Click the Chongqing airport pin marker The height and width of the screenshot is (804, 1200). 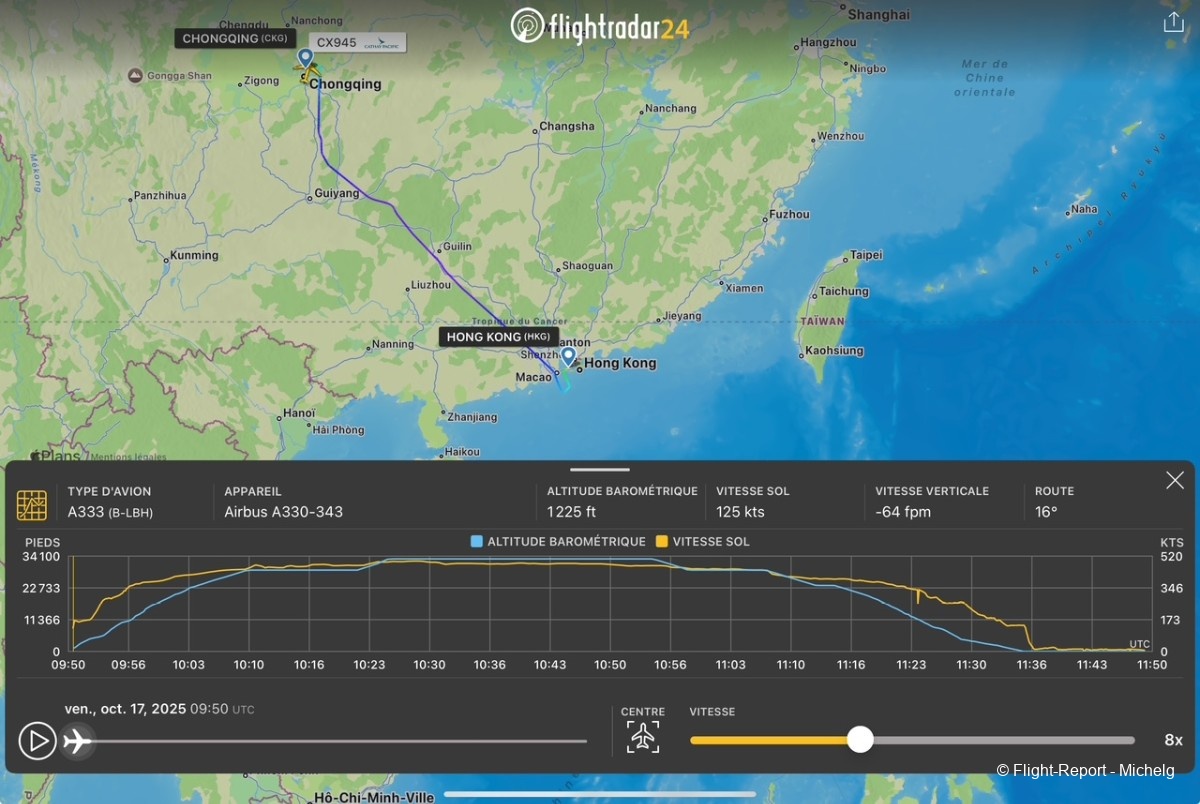point(305,58)
